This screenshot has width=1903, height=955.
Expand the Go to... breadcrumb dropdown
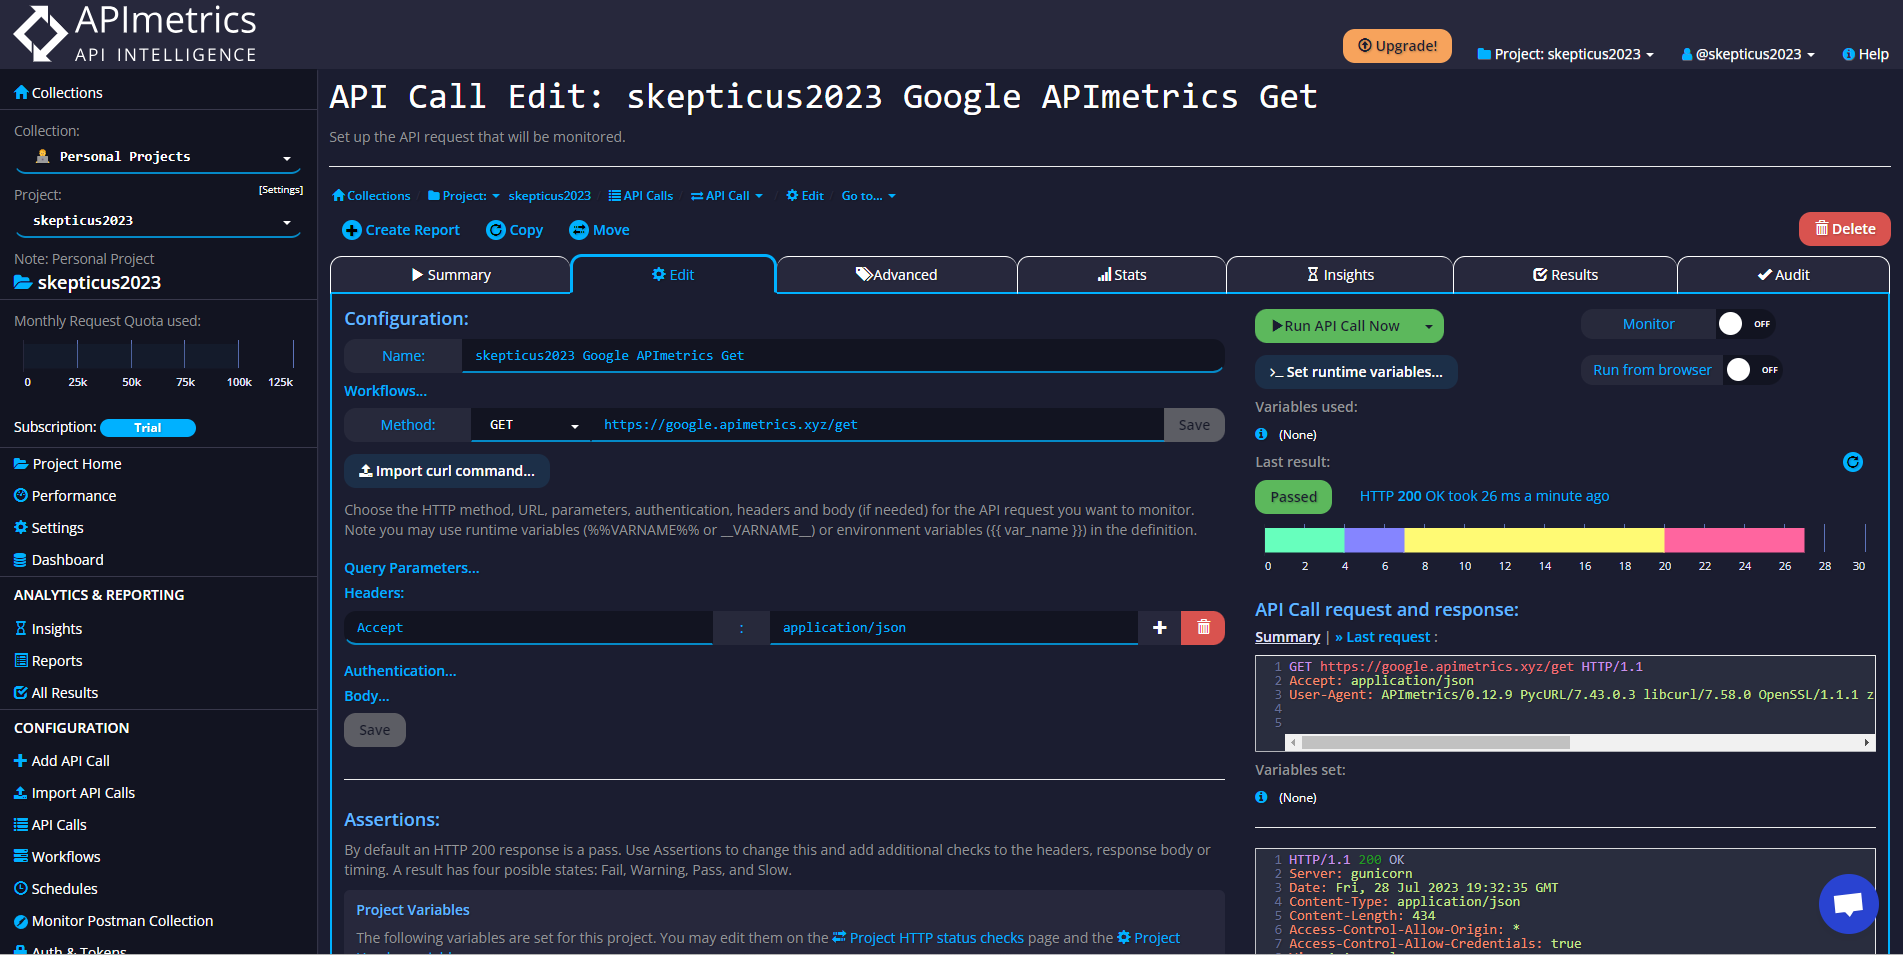869,196
